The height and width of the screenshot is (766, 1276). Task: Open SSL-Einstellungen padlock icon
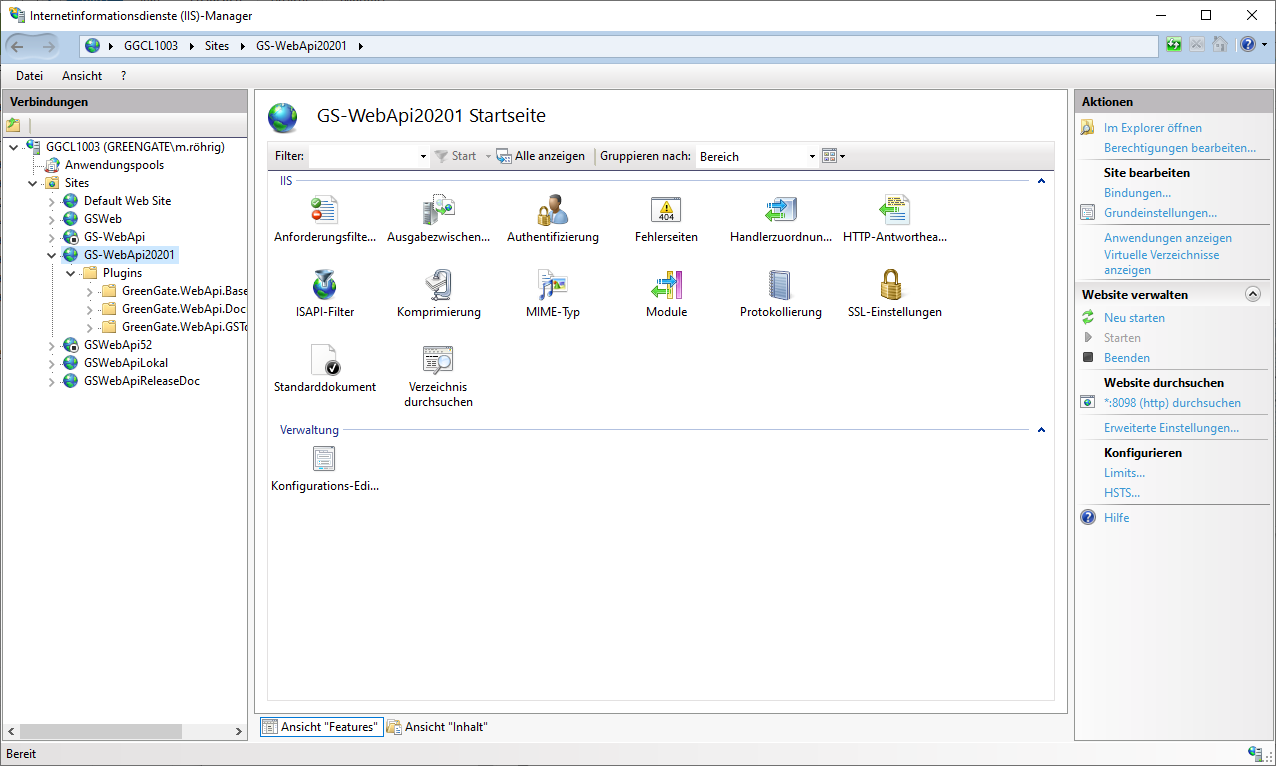892,285
